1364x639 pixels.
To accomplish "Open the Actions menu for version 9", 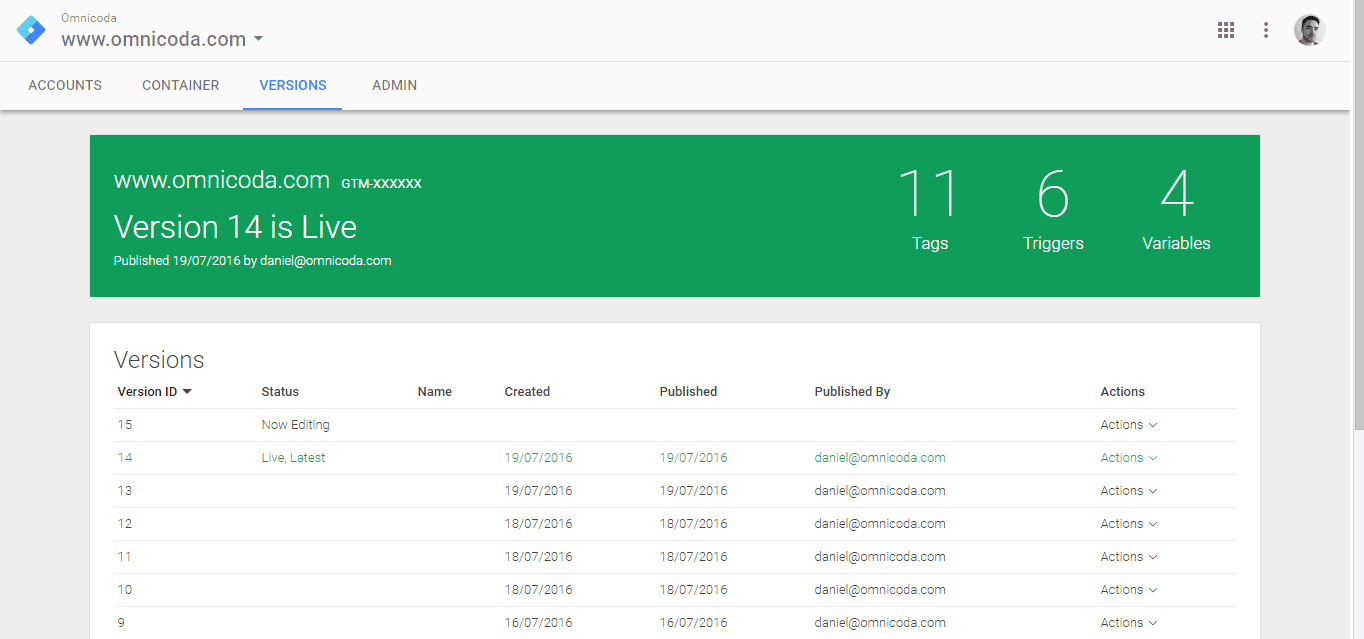I will click(1128, 622).
